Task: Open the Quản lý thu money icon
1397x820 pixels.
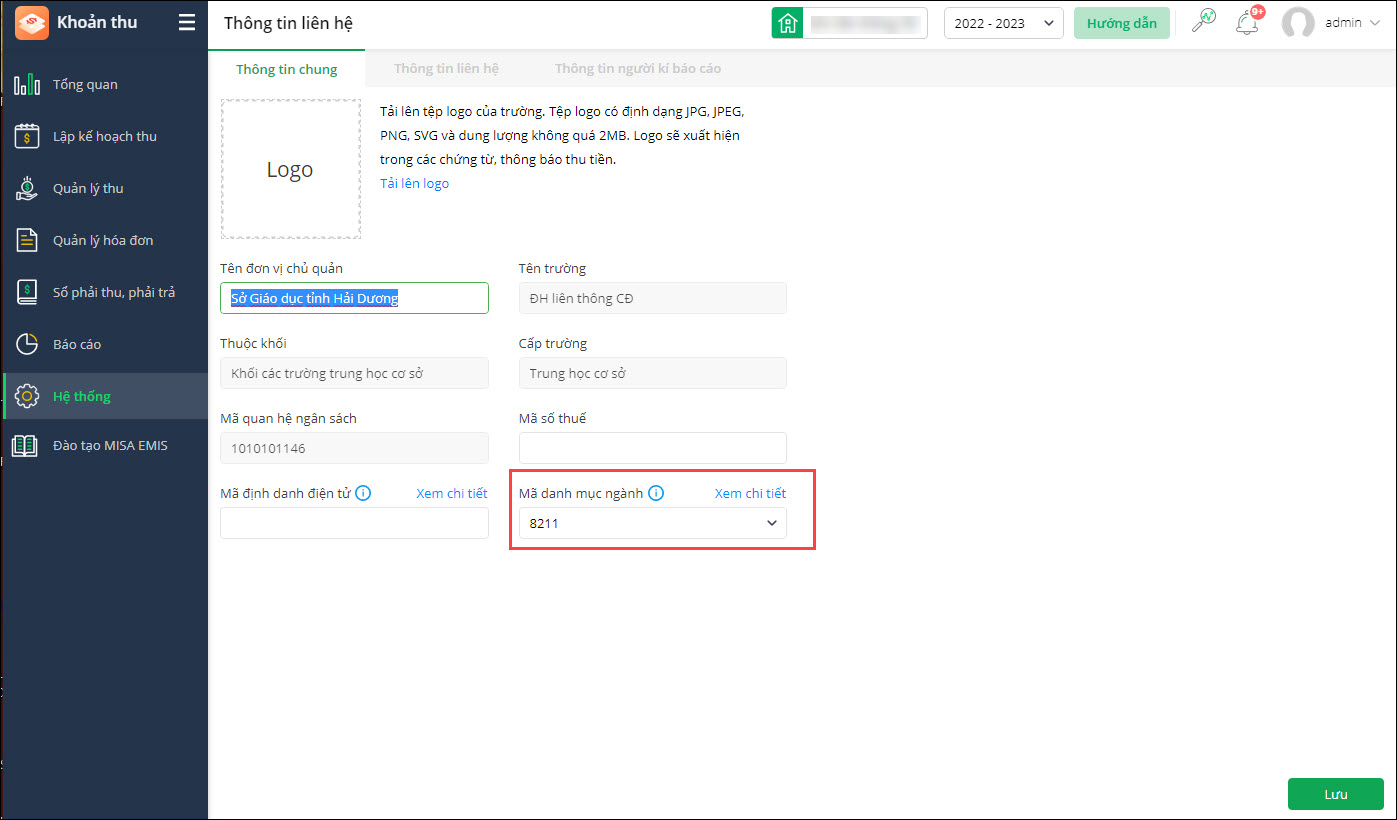Action: (x=27, y=188)
